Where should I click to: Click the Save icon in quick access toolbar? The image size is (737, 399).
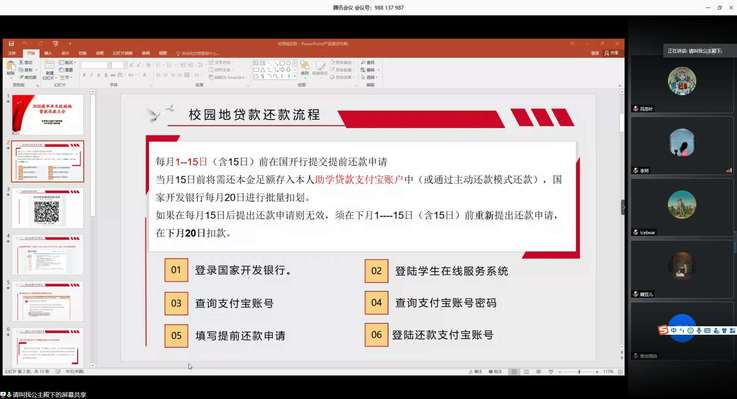pos(11,44)
